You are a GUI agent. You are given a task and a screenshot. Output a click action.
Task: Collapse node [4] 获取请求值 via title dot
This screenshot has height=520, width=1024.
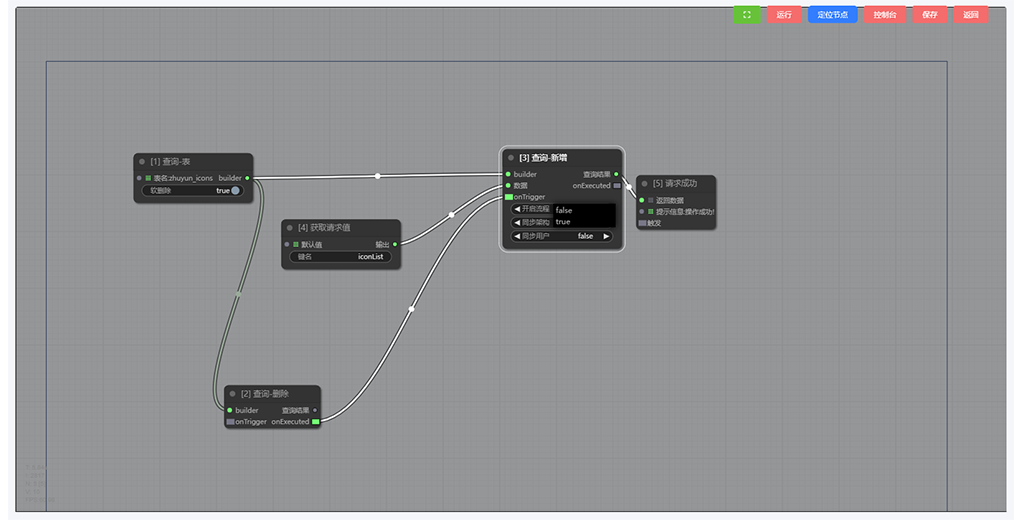[x=290, y=228]
